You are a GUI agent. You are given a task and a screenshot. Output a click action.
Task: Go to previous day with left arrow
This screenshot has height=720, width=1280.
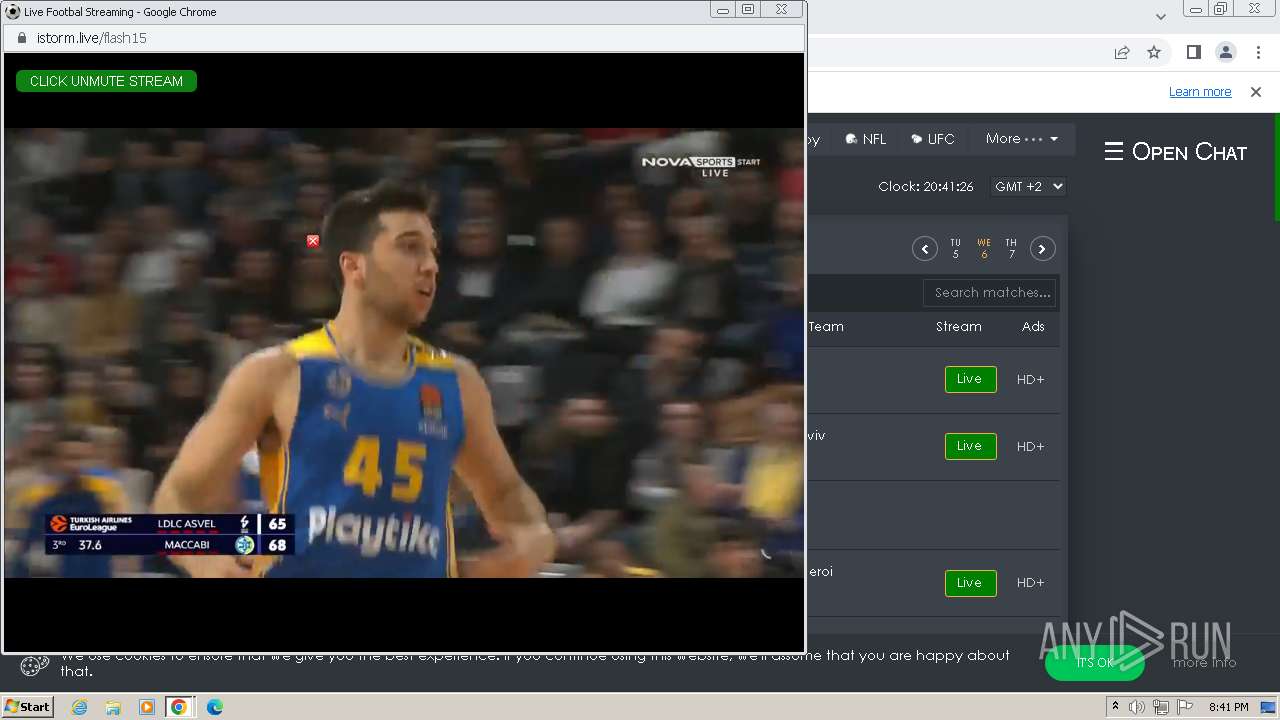click(925, 249)
